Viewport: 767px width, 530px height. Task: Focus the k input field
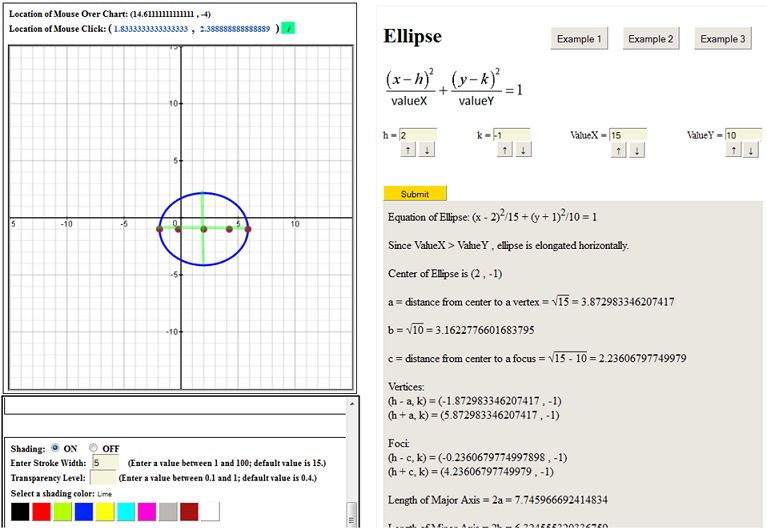(512, 135)
